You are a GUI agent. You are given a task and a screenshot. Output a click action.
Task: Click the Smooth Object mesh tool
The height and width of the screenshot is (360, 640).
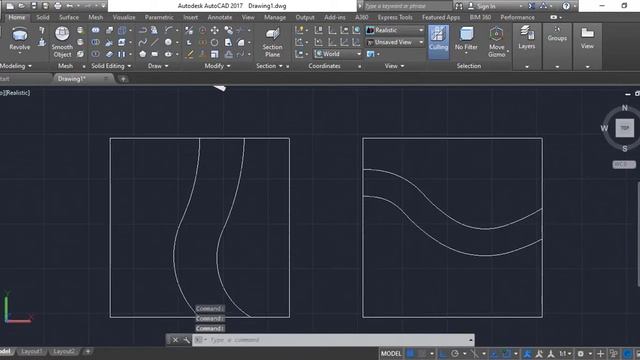coord(62,42)
